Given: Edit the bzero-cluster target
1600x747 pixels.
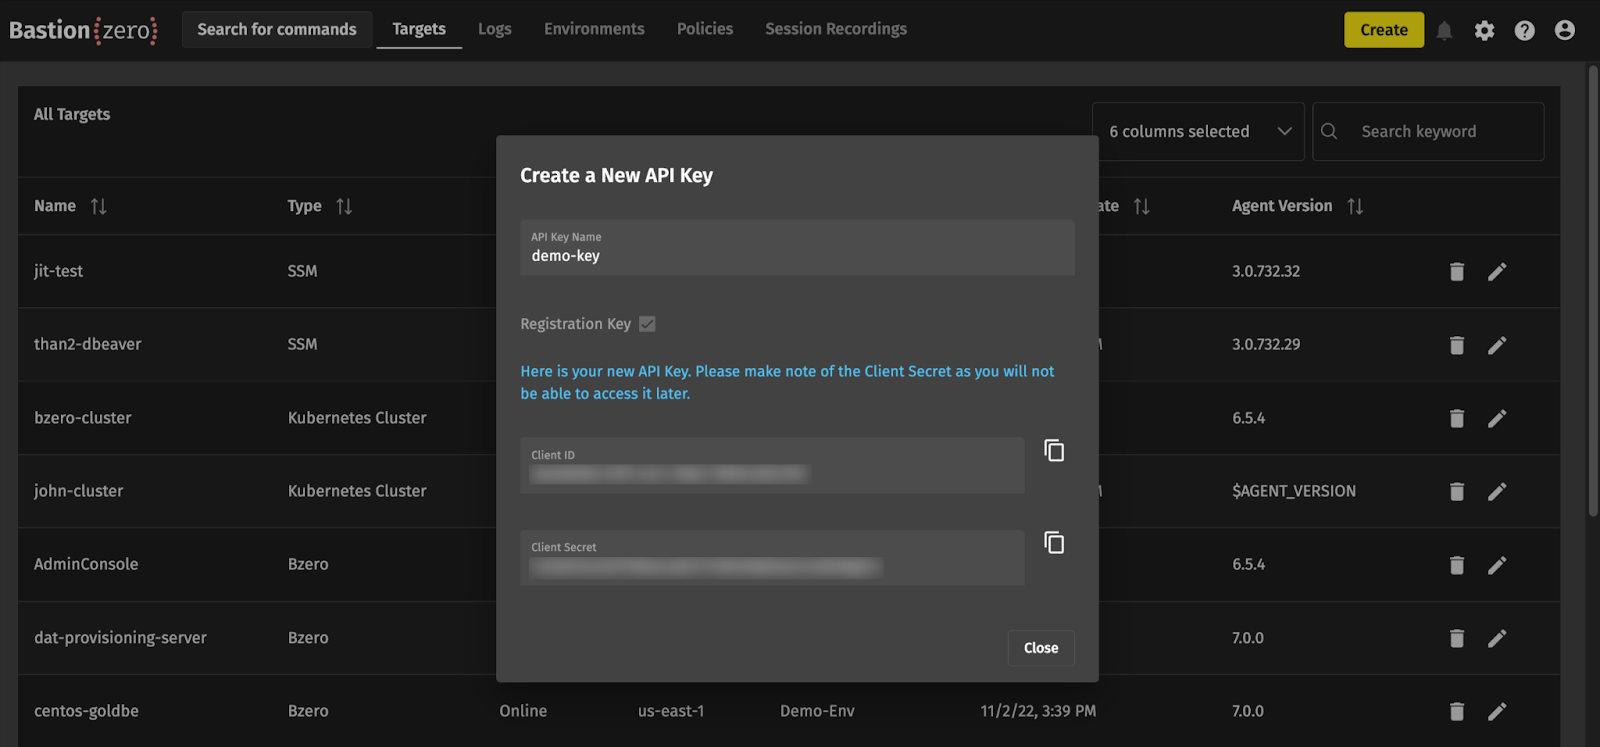Looking at the screenshot, I should (1496, 418).
